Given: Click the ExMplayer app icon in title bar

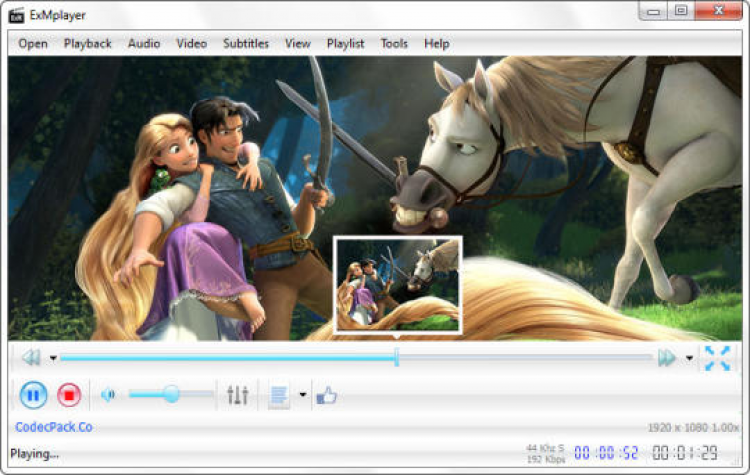Looking at the screenshot, I should (x=16, y=15).
